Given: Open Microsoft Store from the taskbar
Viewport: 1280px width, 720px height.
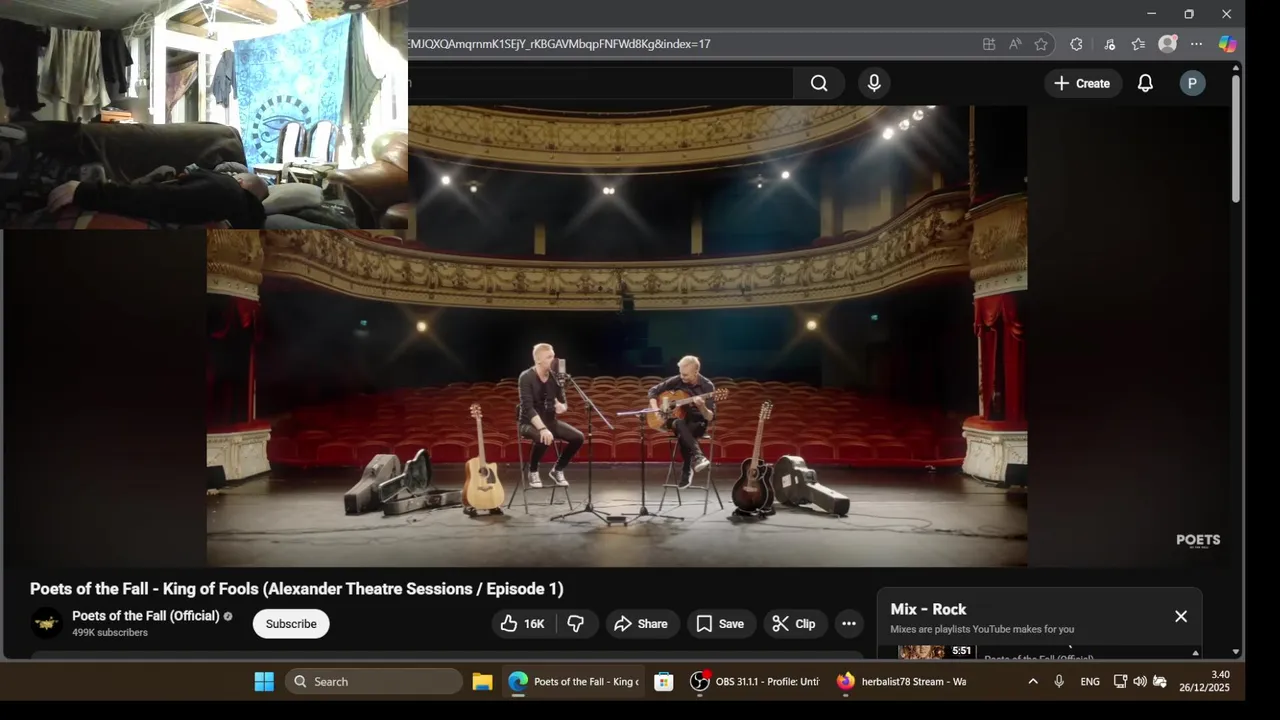Looking at the screenshot, I should (x=663, y=682).
